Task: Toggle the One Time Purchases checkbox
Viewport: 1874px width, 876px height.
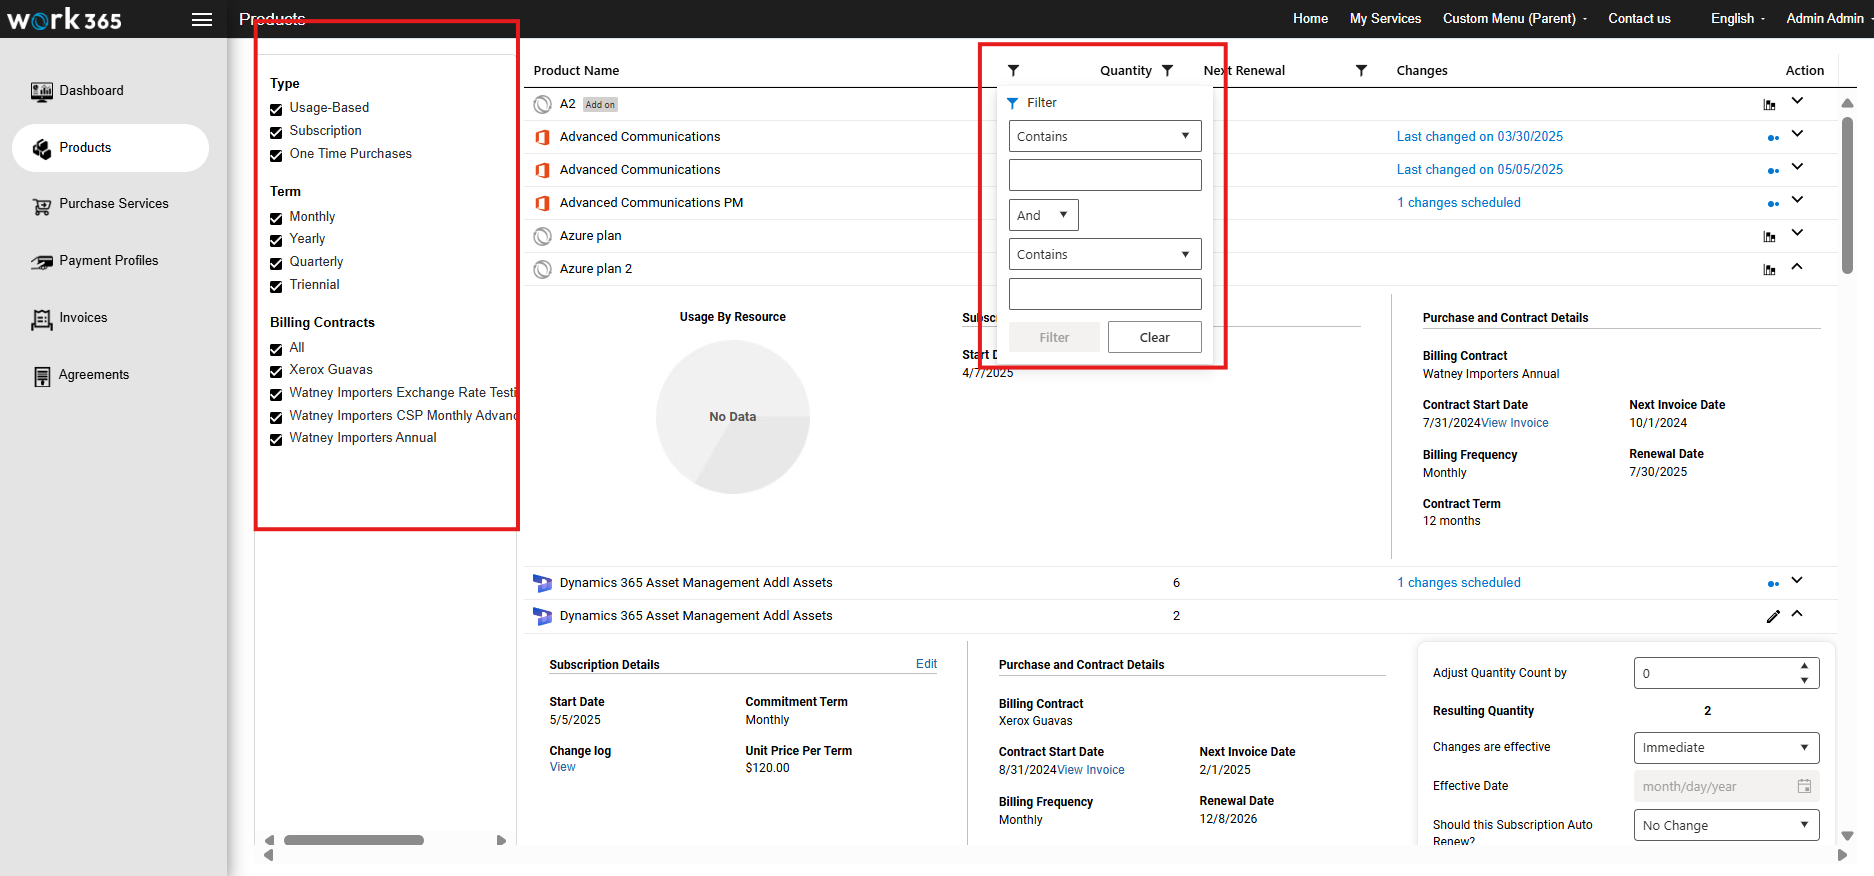Action: tap(276, 155)
